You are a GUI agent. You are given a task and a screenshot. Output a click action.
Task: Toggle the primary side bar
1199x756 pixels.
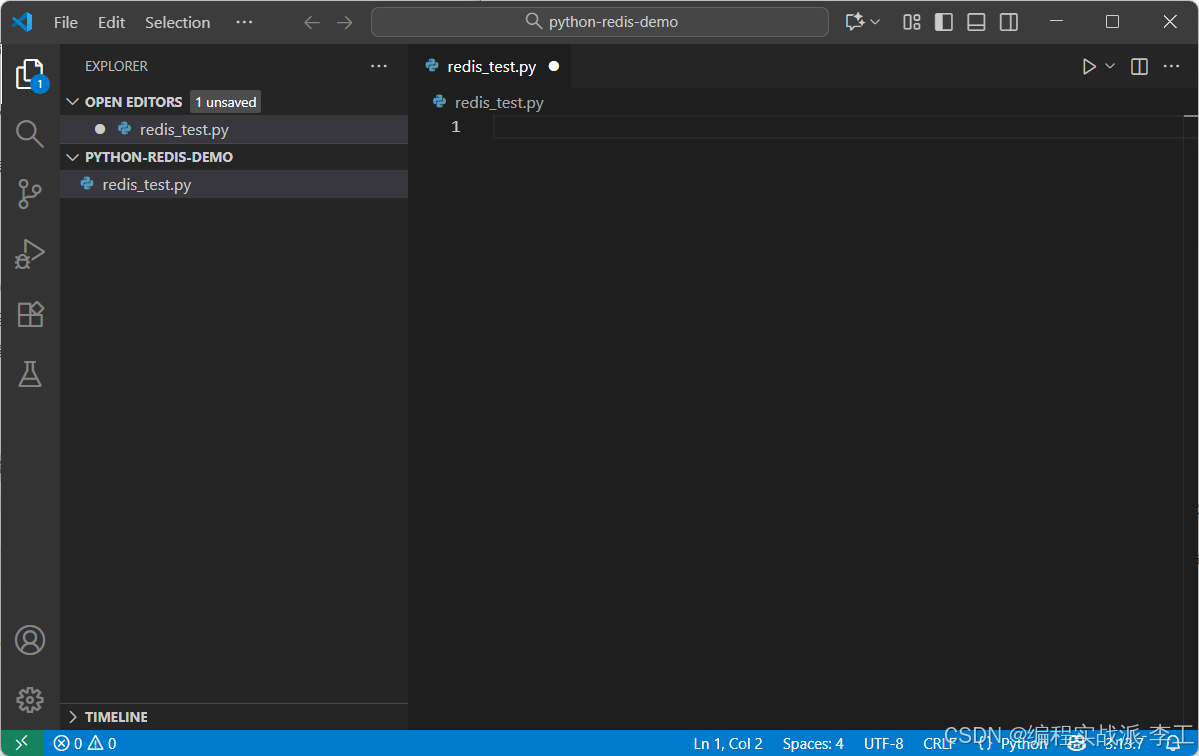pyautogui.click(x=944, y=22)
